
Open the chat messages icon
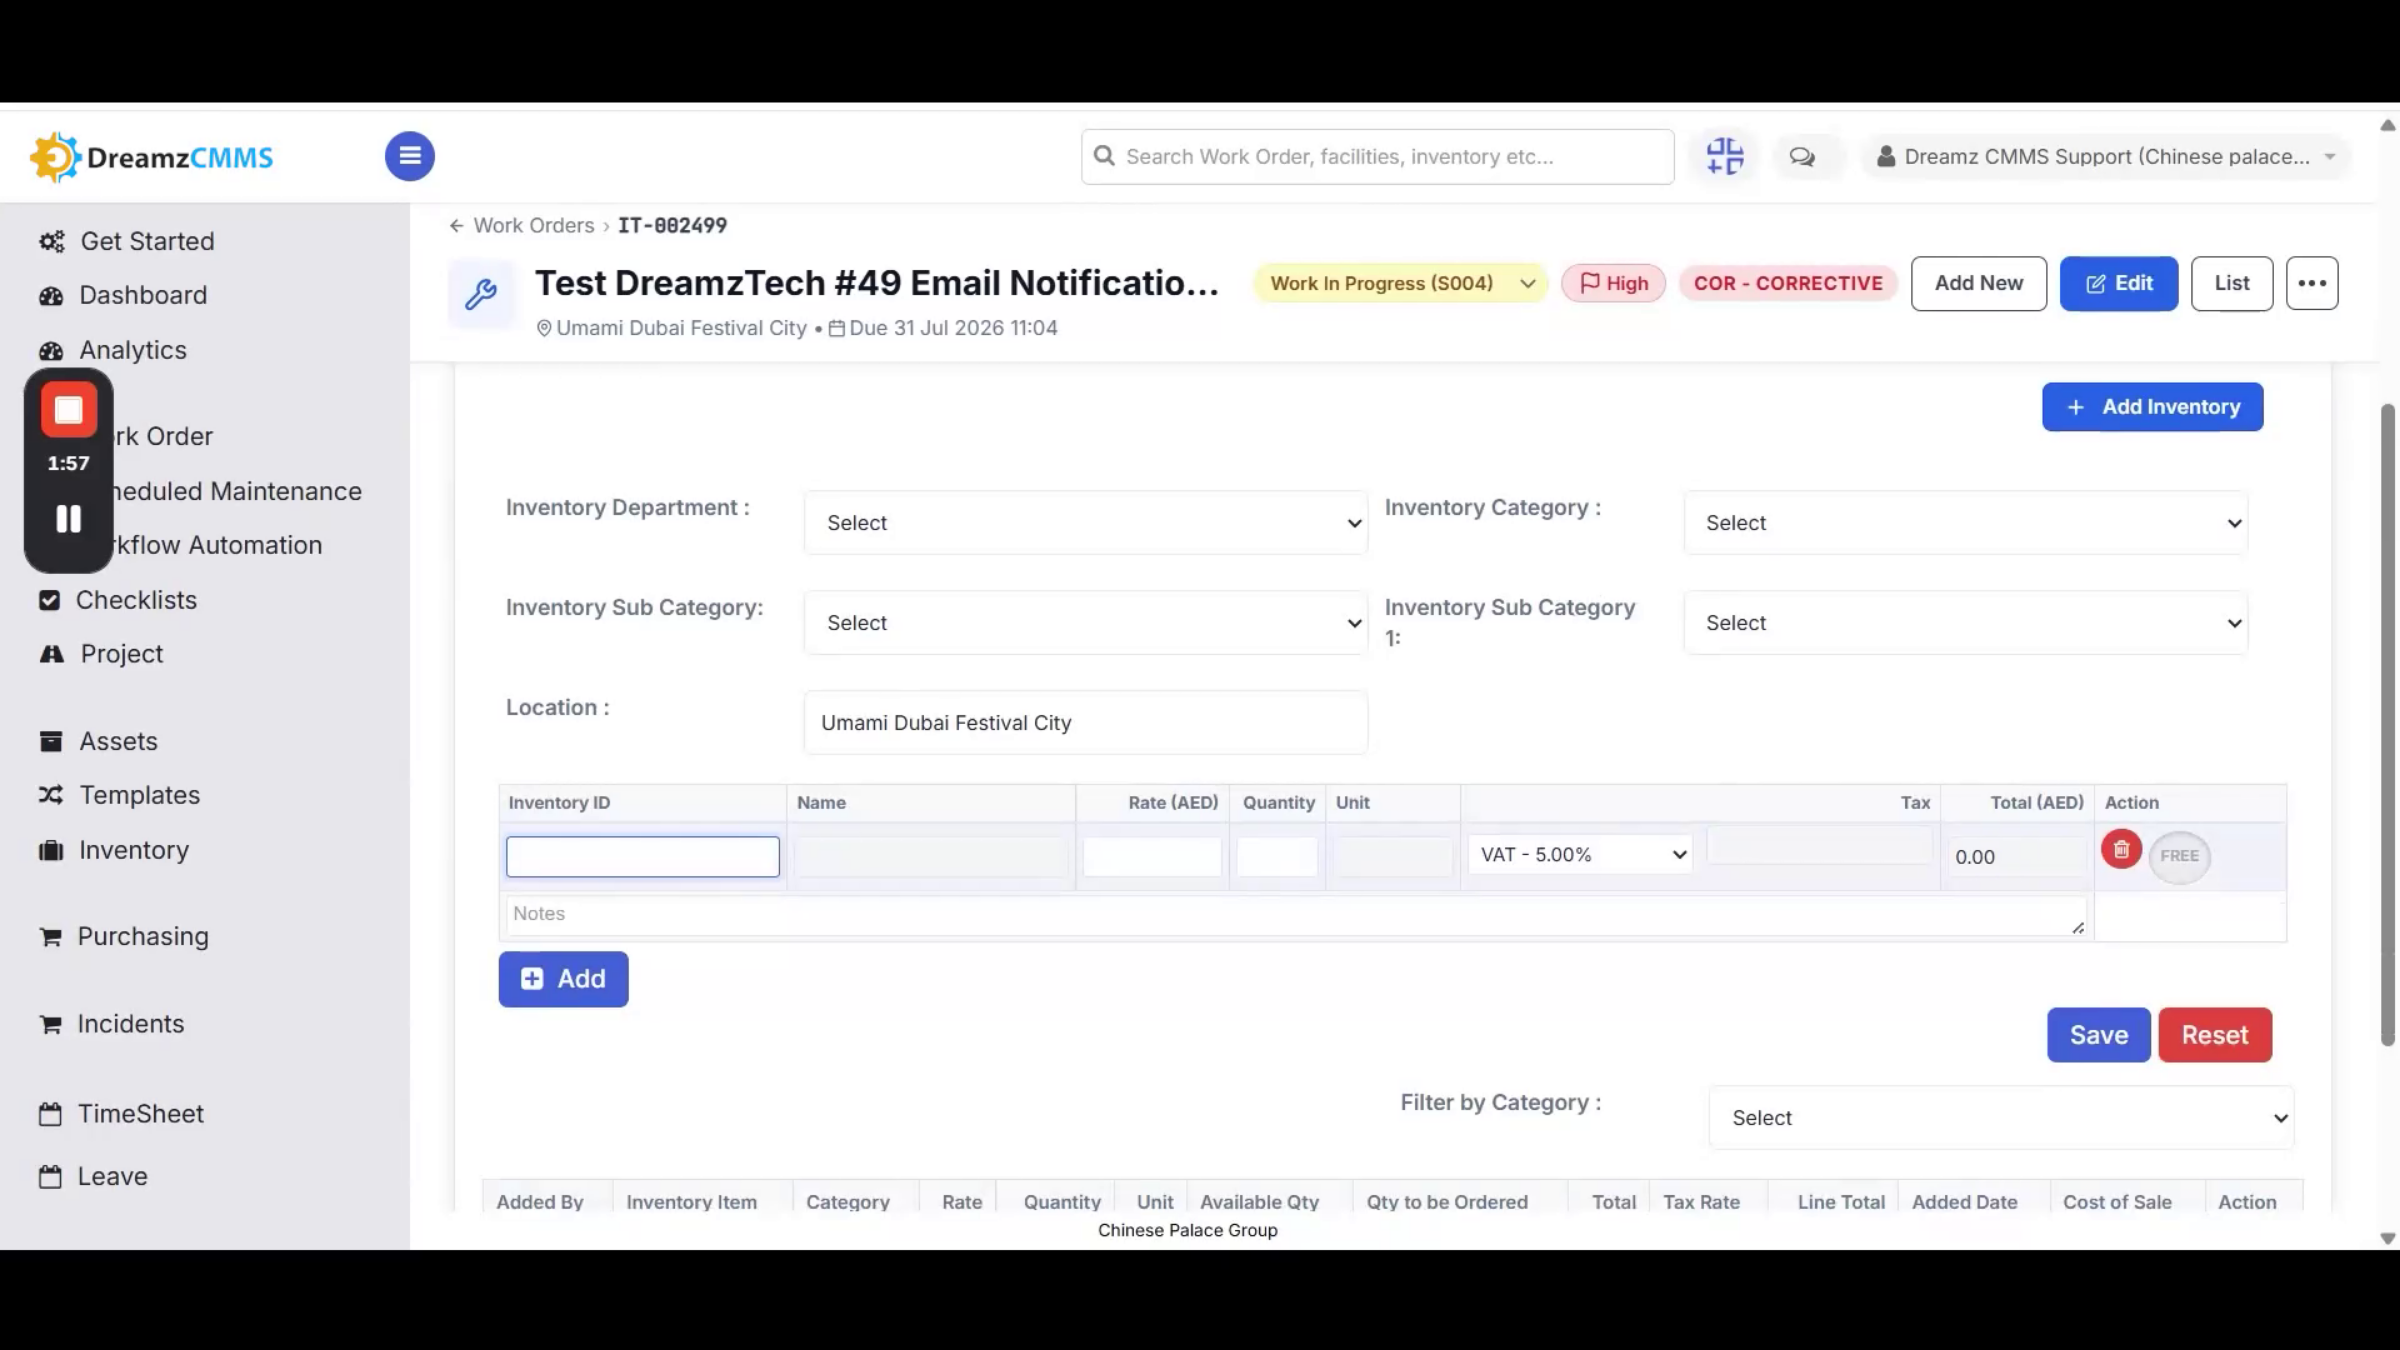tap(1802, 157)
